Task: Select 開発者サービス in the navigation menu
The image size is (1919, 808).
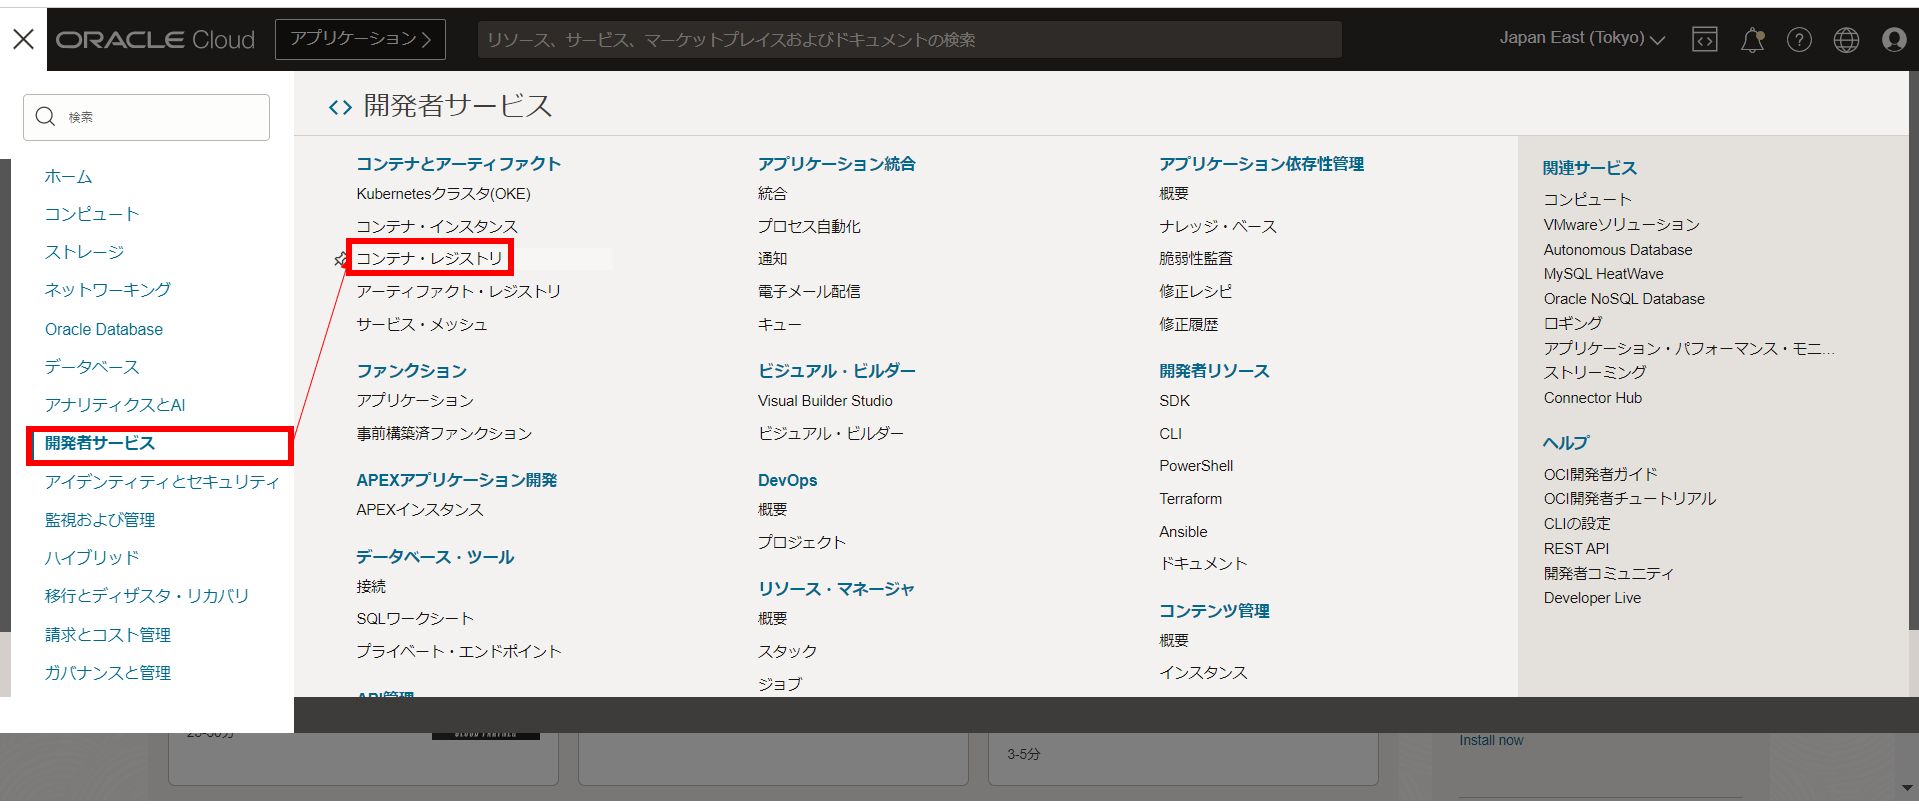Action: (x=100, y=443)
